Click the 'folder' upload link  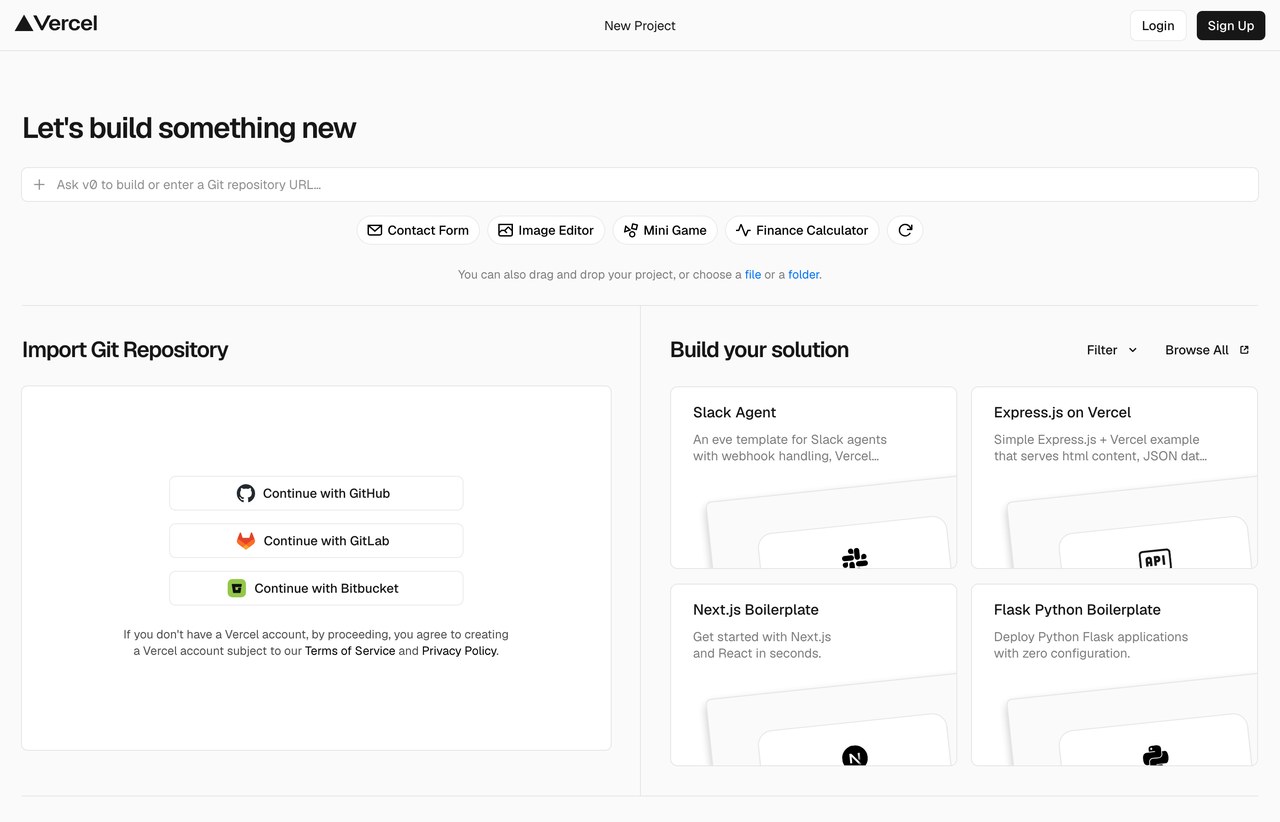point(804,274)
